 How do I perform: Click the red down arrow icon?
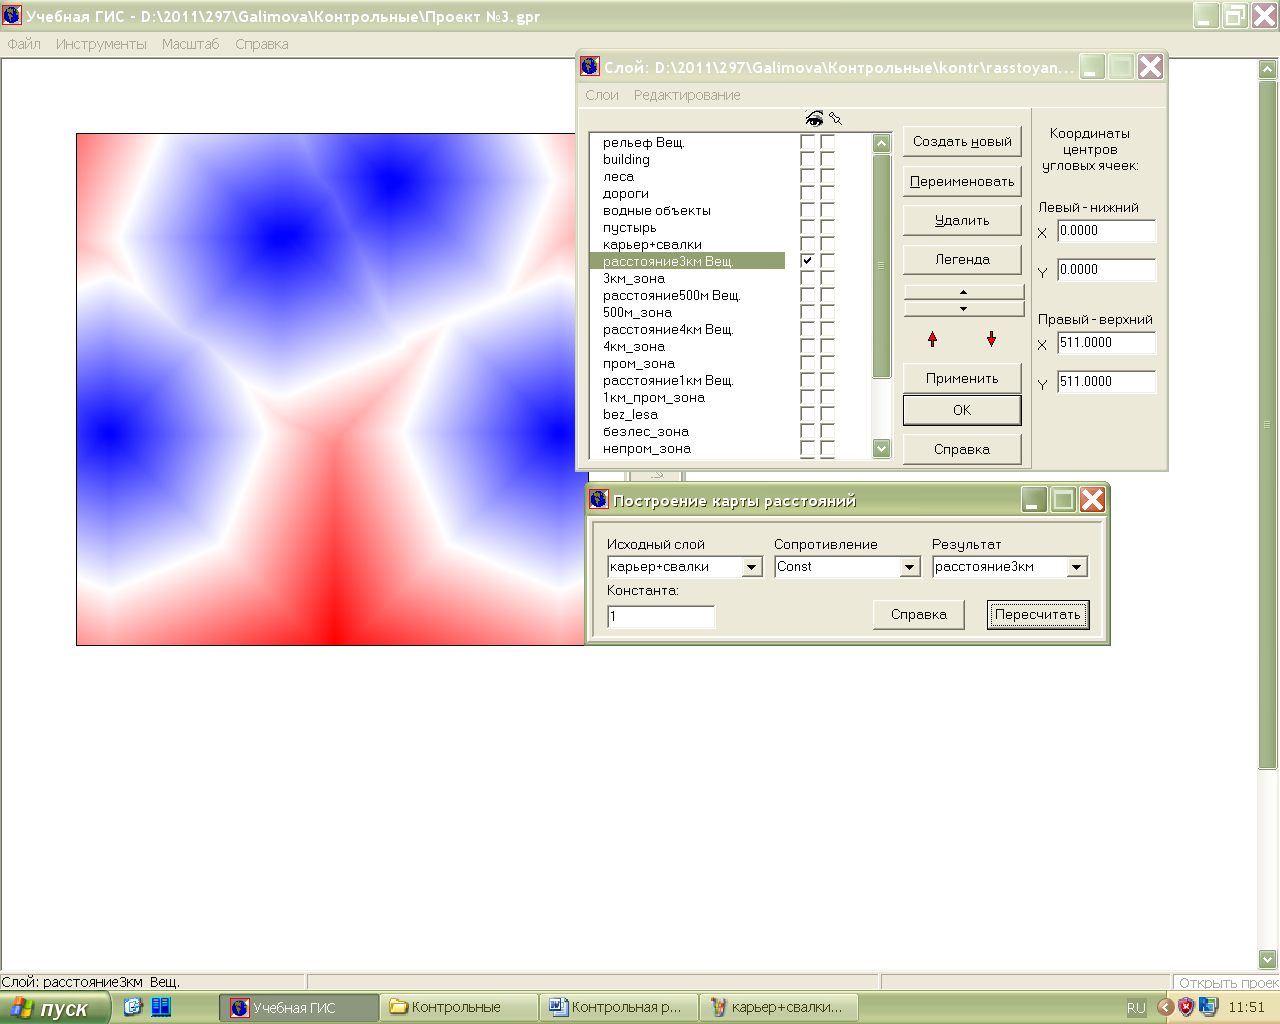(x=991, y=340)
